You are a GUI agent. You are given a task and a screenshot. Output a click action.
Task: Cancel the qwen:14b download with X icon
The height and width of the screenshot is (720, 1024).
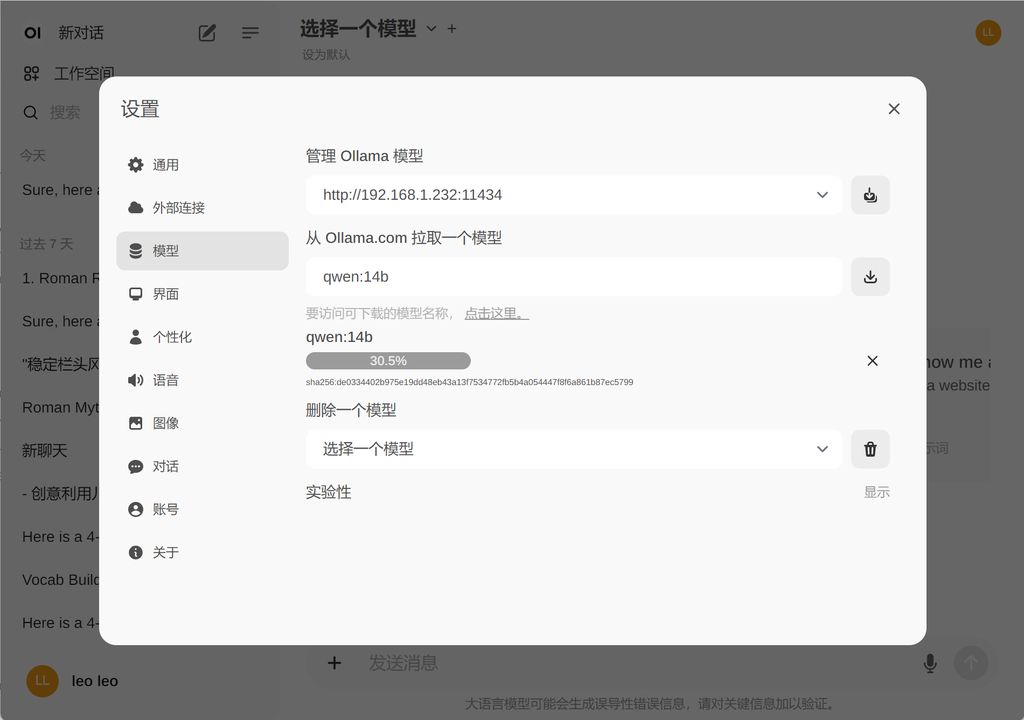tap(872, 361)
